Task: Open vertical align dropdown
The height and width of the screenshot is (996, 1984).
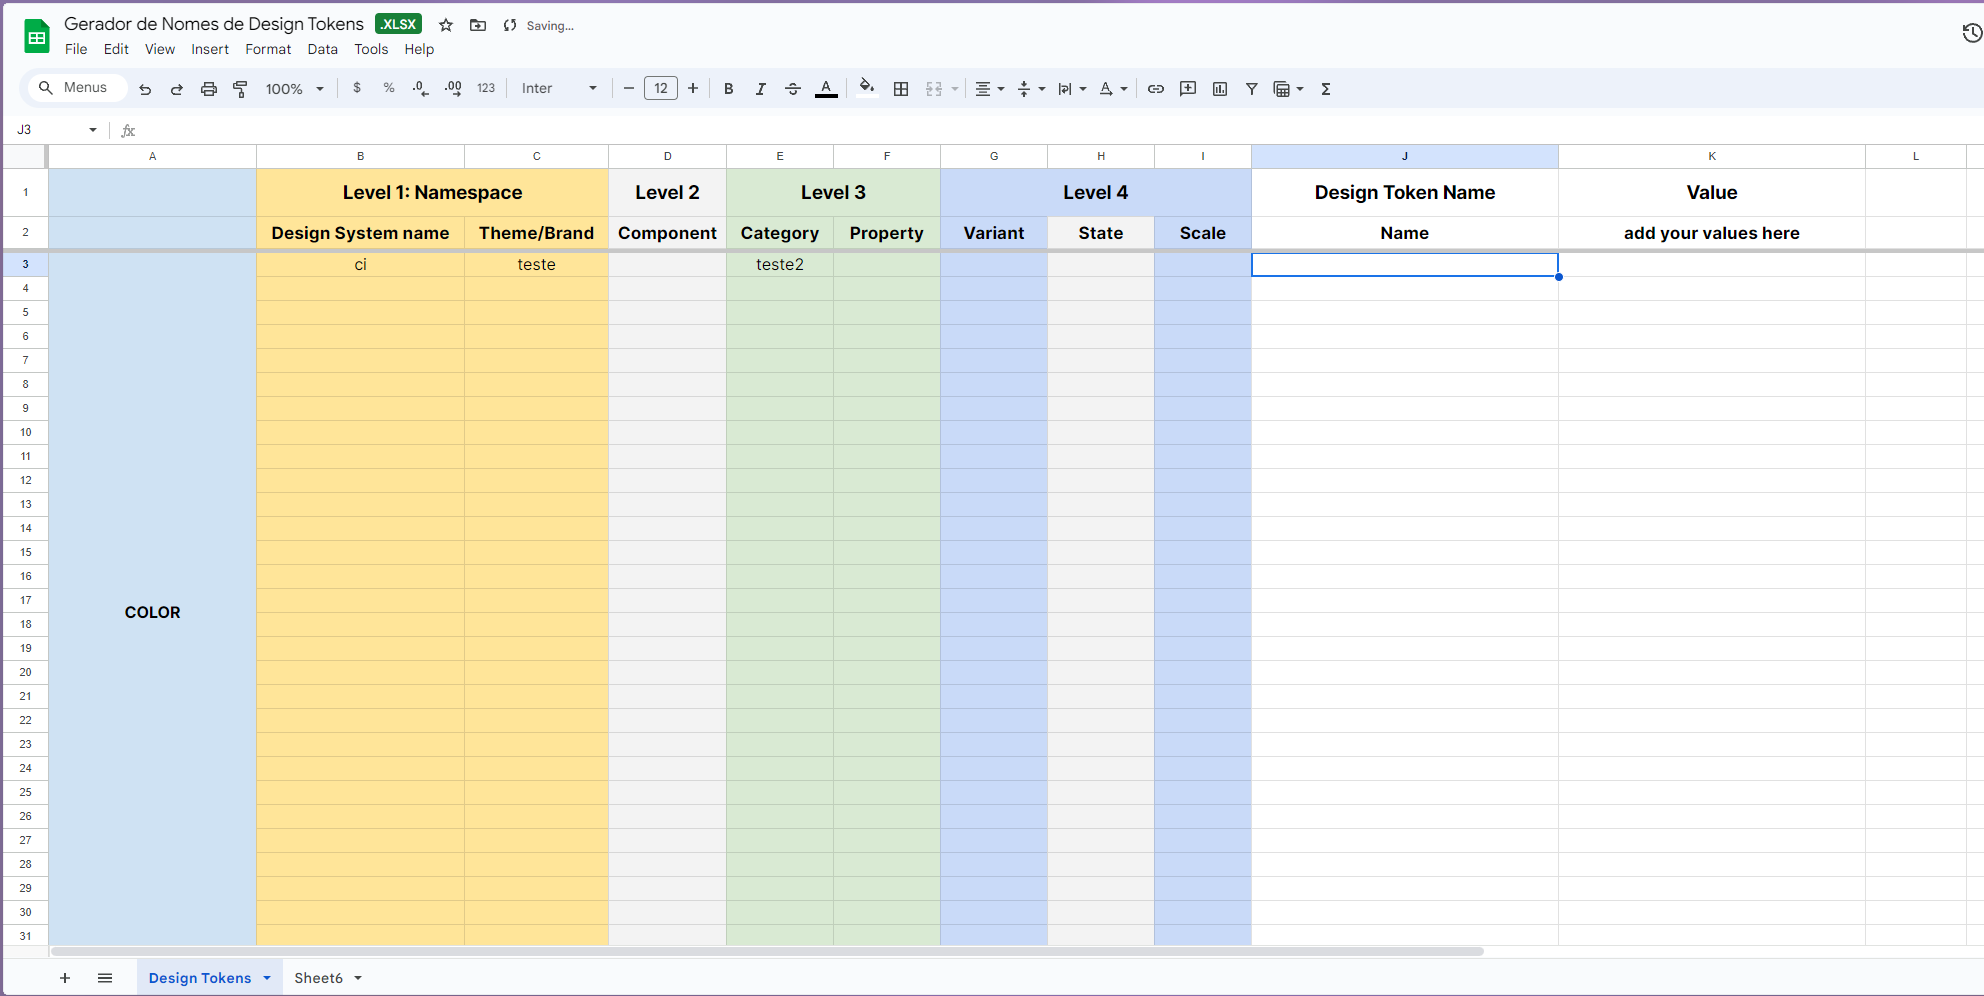Action: [1031, 89]
